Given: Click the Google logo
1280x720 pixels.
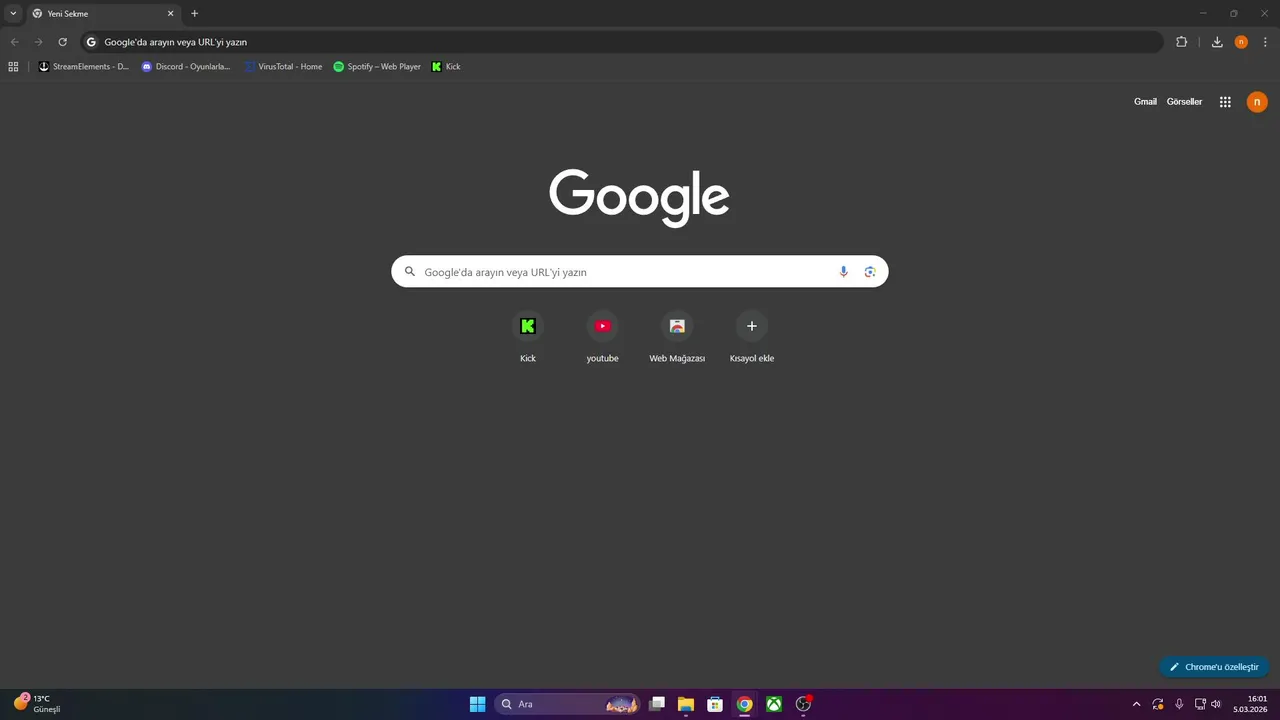Looking at the screenshot, I should coord(639,197).
